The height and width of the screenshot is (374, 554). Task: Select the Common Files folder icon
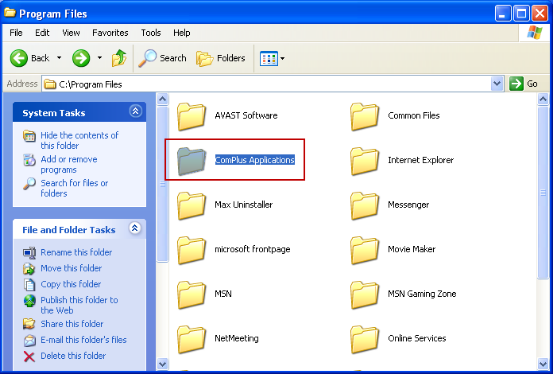coord(364,116)
